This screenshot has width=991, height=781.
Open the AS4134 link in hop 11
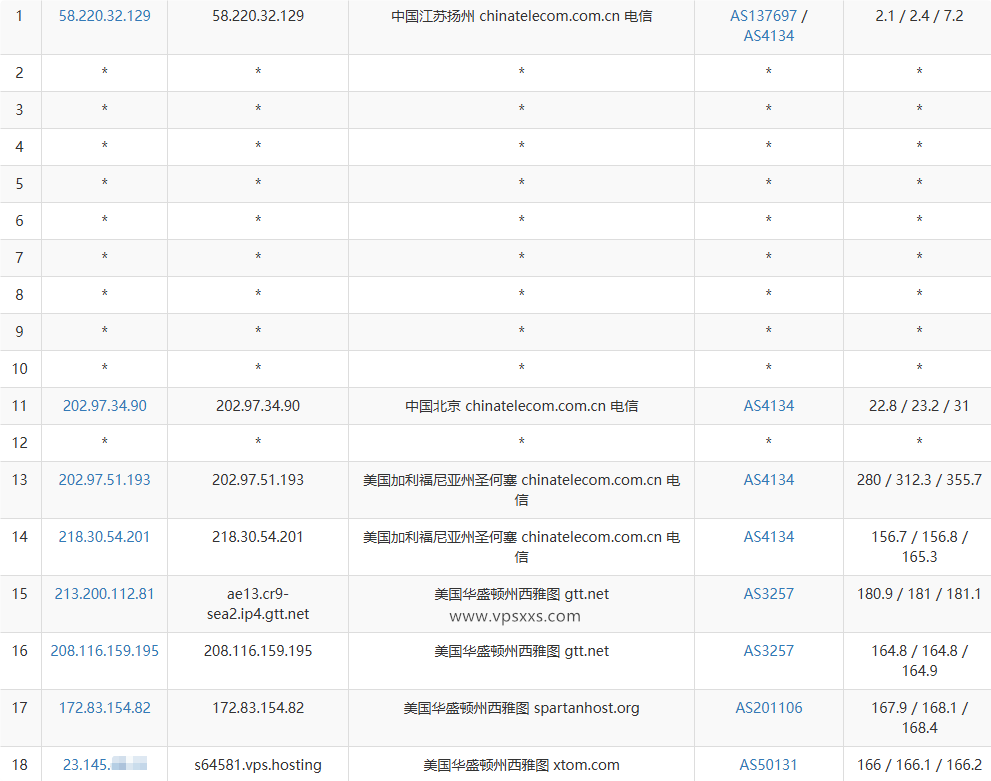pos(769,406)
